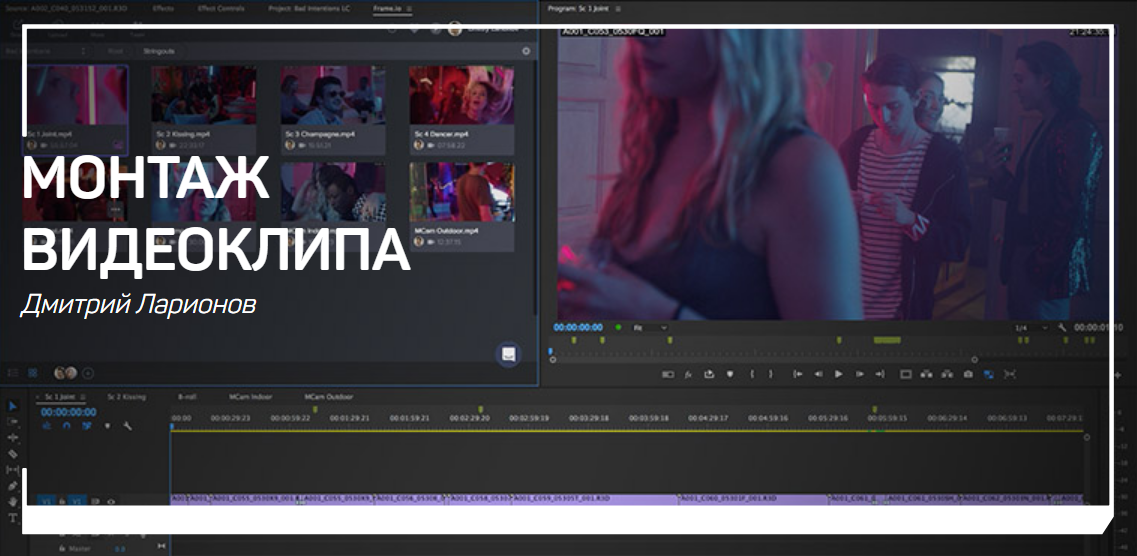The width and height of the screenshot is (1137, 556).
Task: Click Export Frame camera icon
Action: point(968,374)
